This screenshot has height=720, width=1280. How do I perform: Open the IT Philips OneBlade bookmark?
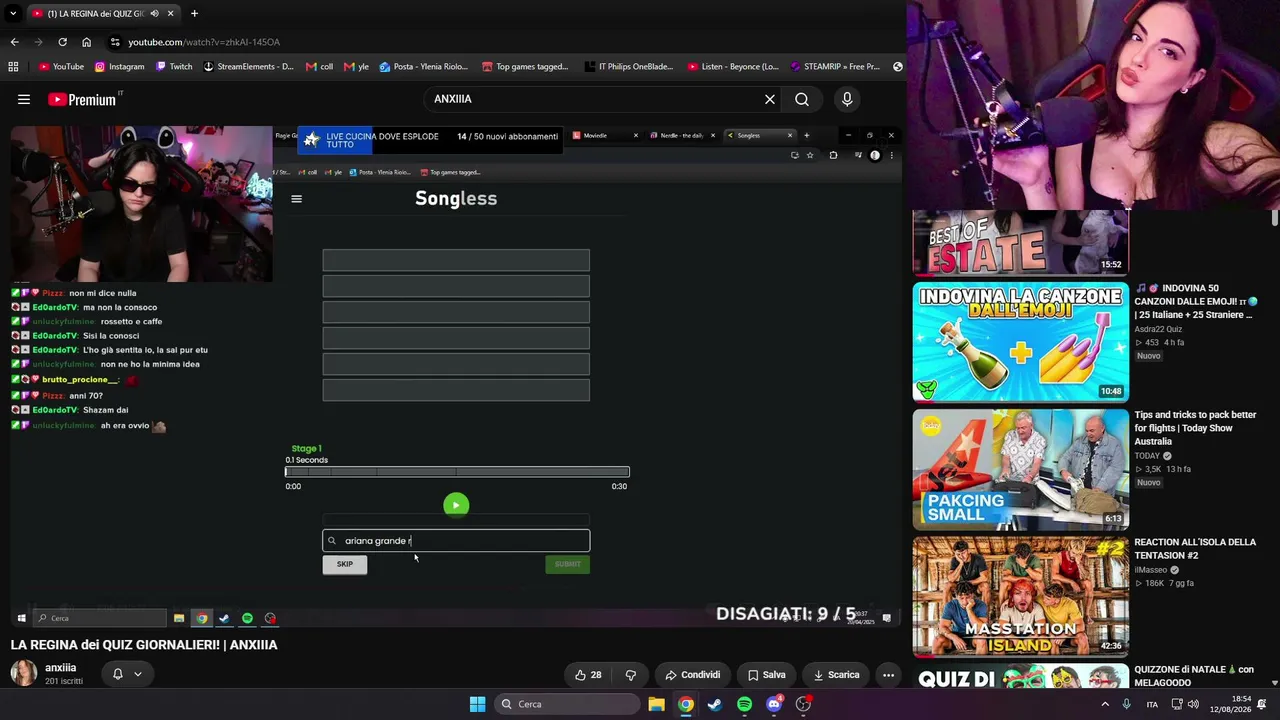pyautogui.click(x=628, y=67)
